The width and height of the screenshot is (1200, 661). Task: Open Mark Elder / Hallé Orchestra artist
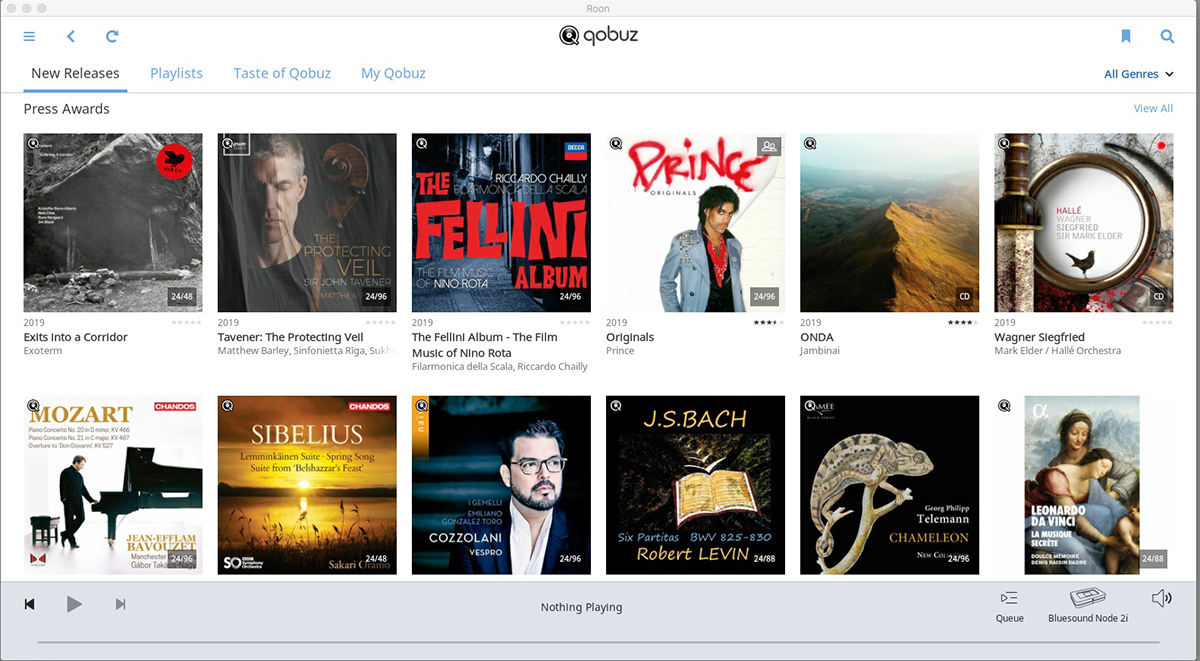coord(1058,351)
